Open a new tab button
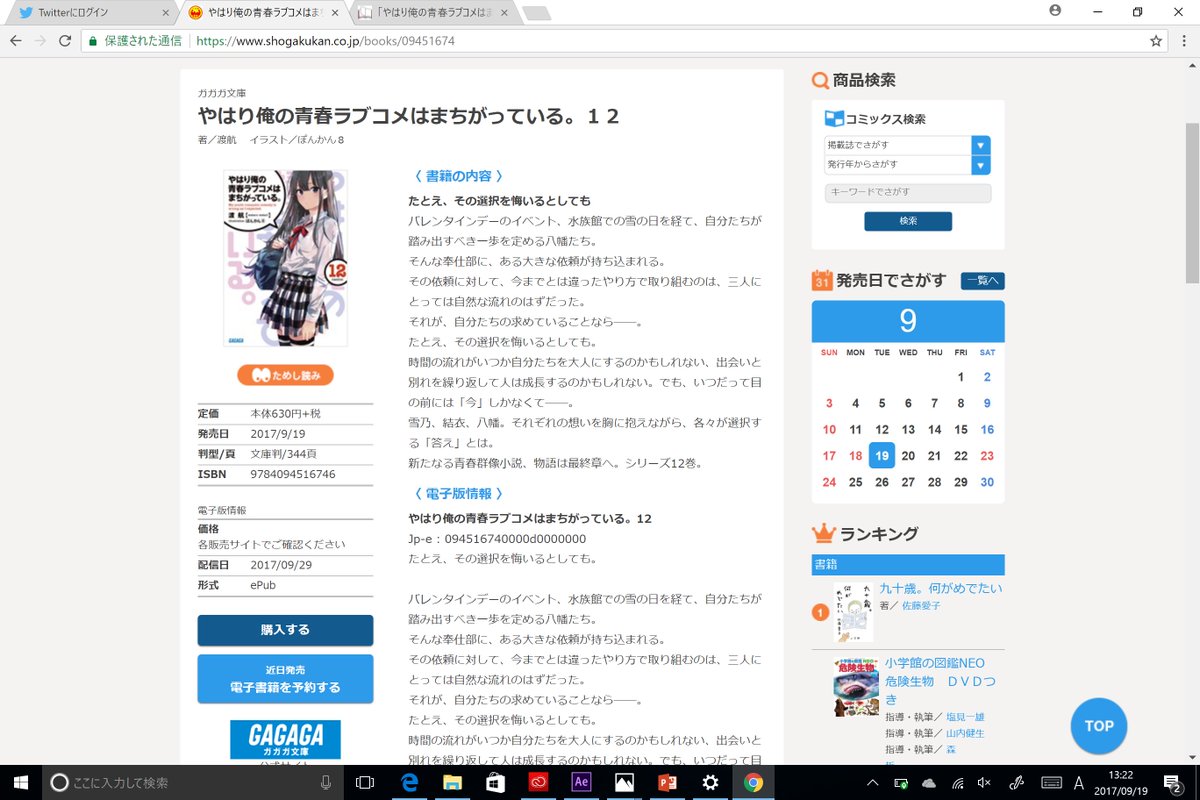Image resolution: width=1200 pixels, height=800 pixels. tap(536, 13)
